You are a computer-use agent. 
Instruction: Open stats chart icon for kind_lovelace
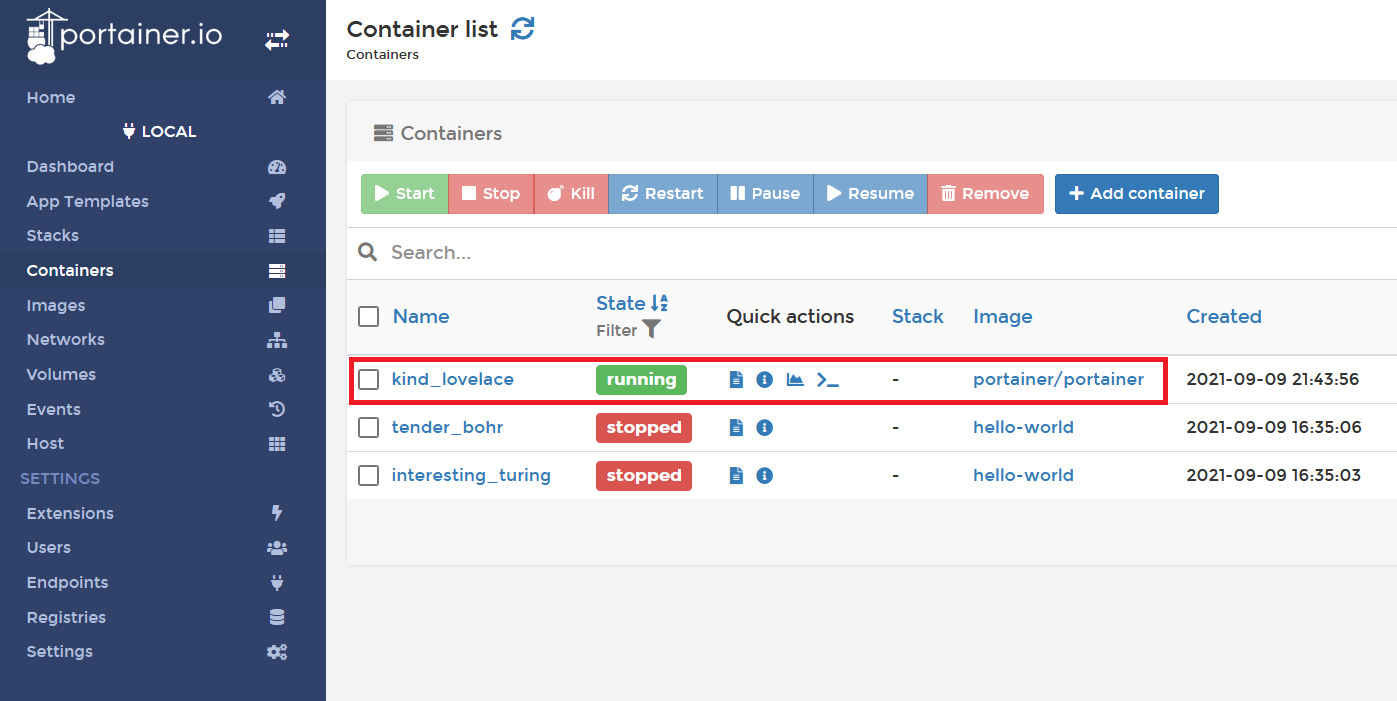click(795, 379)
